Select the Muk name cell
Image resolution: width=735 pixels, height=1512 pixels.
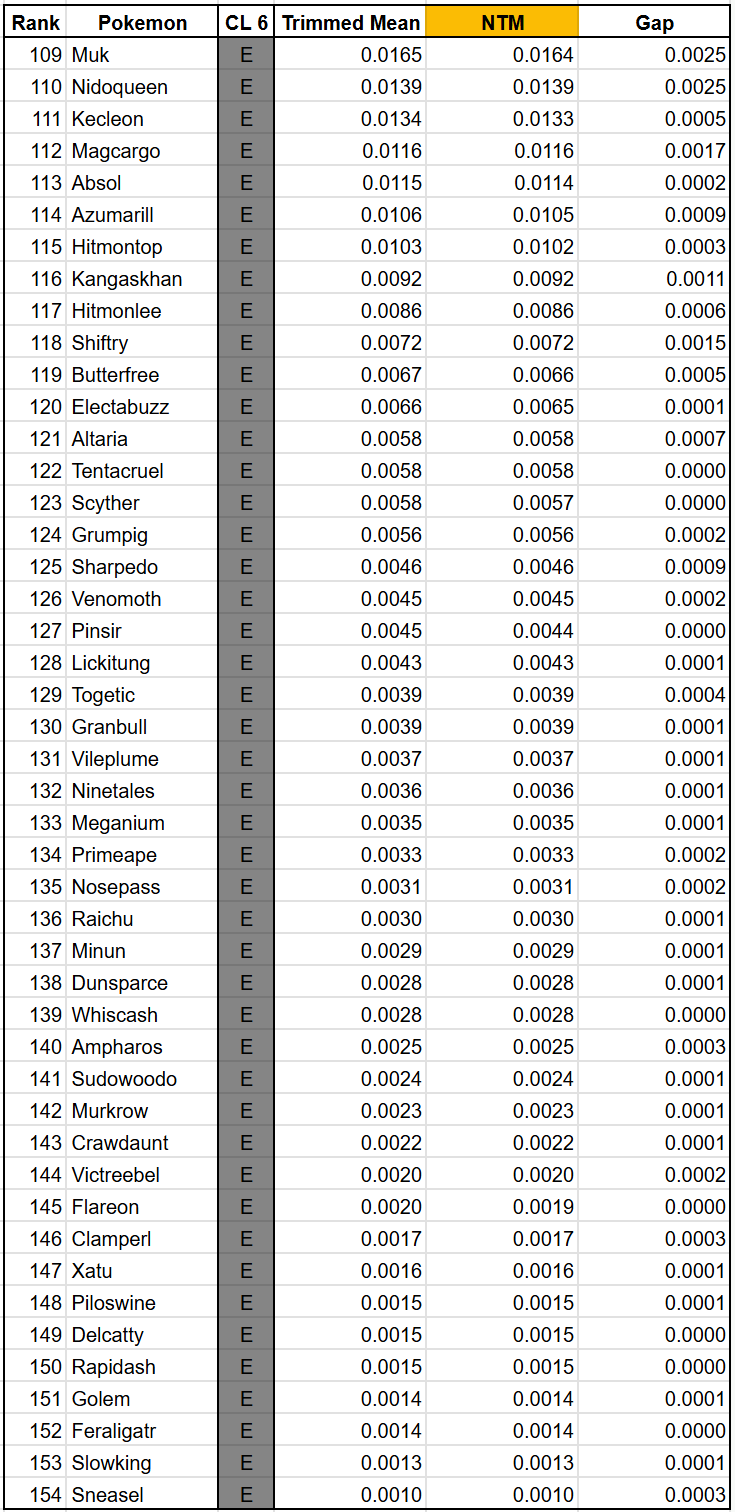click(142, 55)
